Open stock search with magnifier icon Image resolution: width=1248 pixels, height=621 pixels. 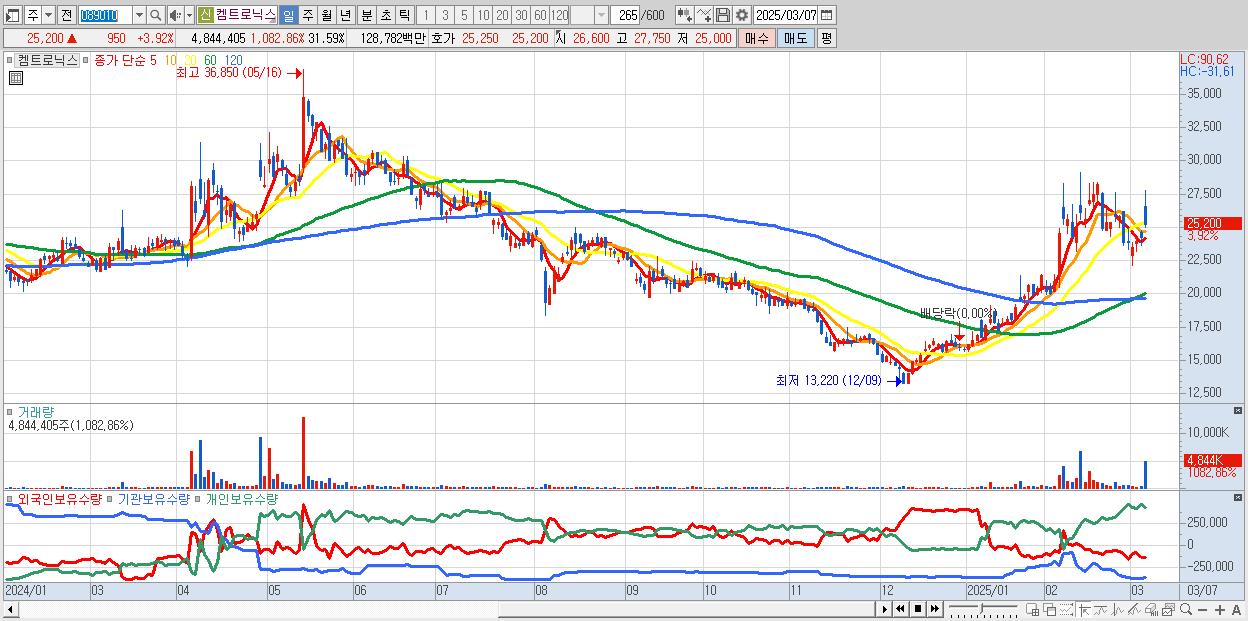coord(156,15)
